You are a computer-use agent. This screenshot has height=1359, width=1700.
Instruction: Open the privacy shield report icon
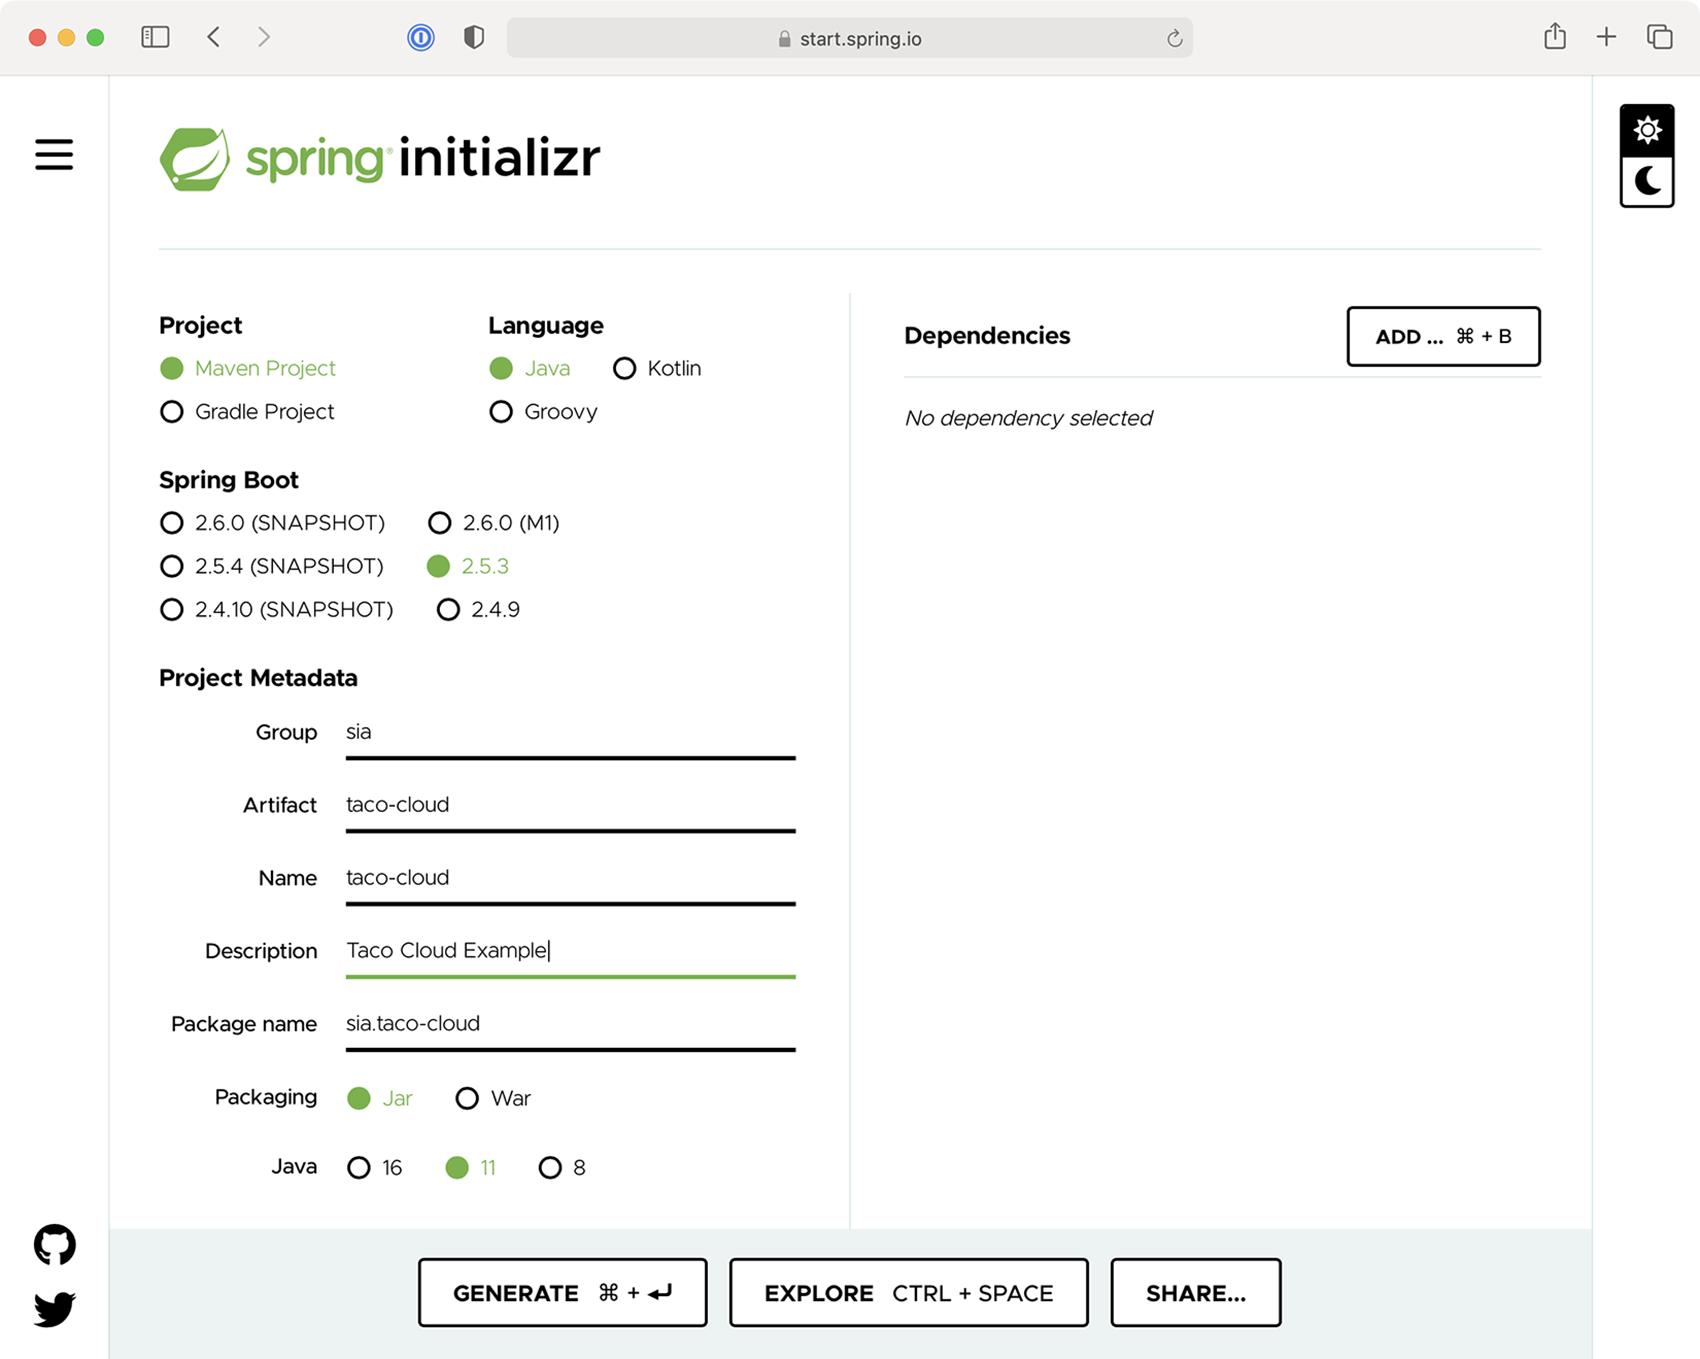click(x=474, y=37)
